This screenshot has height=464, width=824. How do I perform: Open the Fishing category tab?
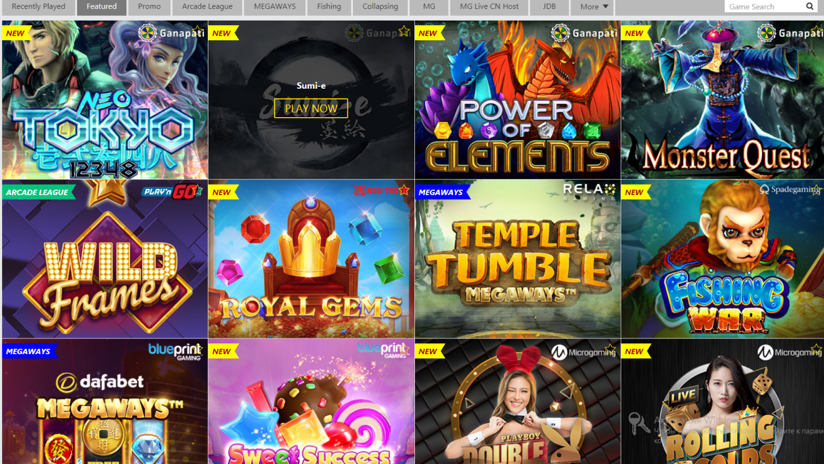coord(329,7)
